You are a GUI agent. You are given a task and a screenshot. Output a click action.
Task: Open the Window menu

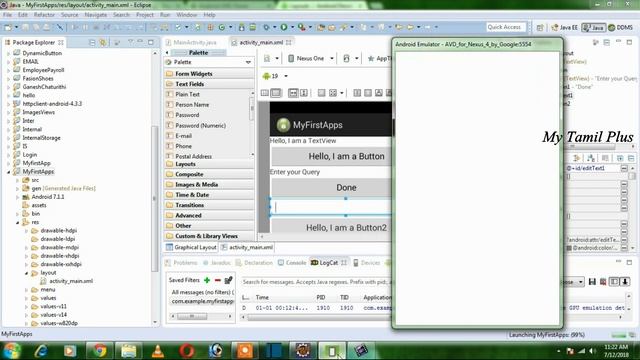pos(187,15)
